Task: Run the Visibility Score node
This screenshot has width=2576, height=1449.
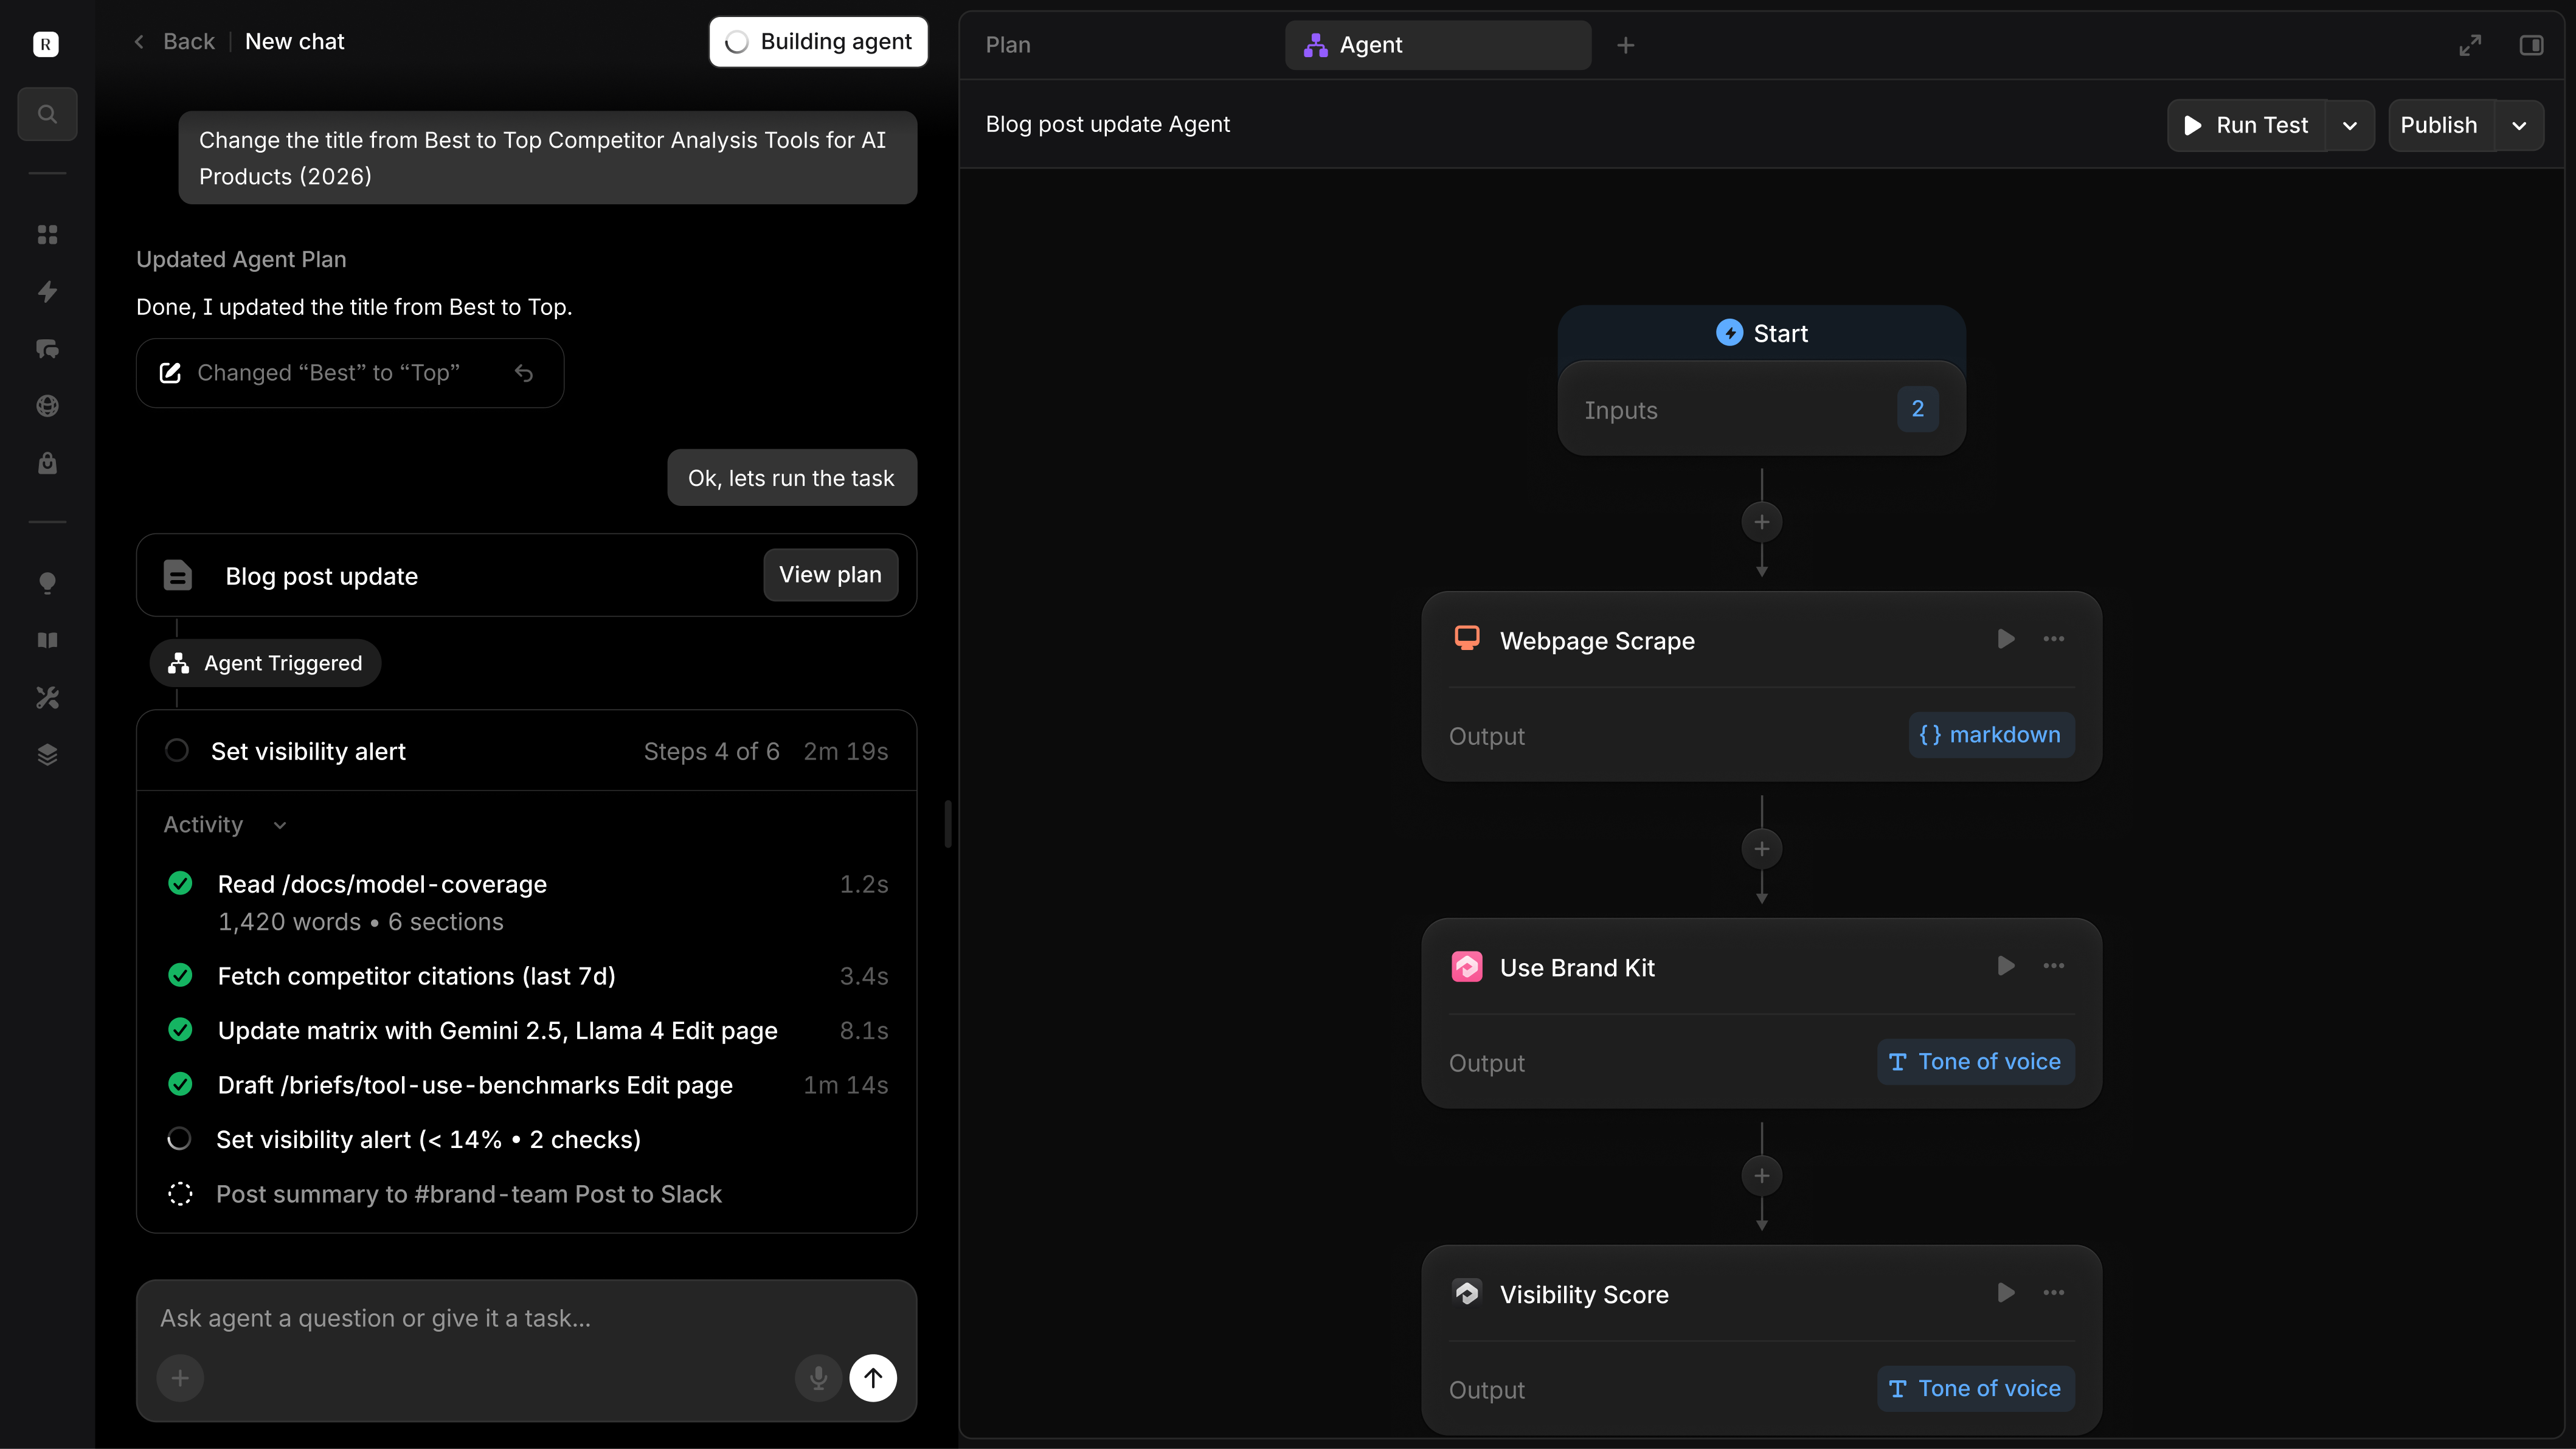Action: click(2006, 1293)
